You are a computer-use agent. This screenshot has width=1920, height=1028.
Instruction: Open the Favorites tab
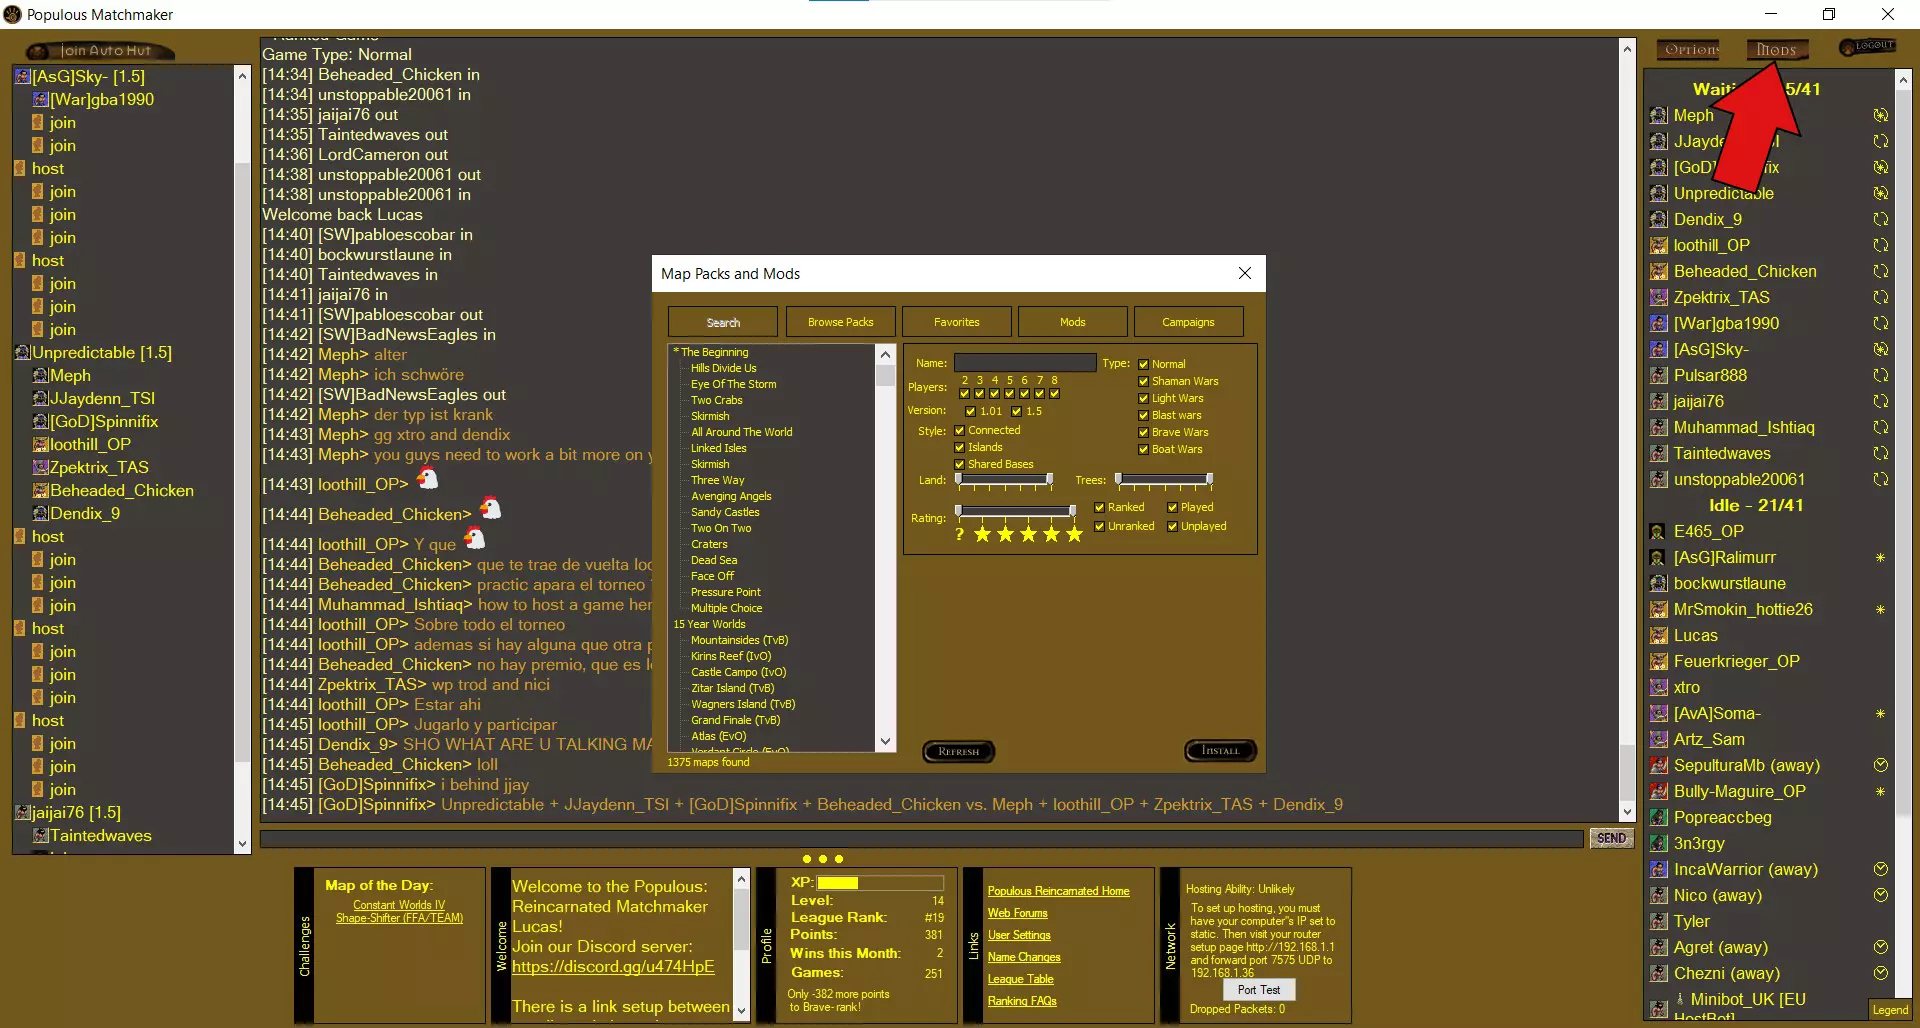click(x=956, y=323)
